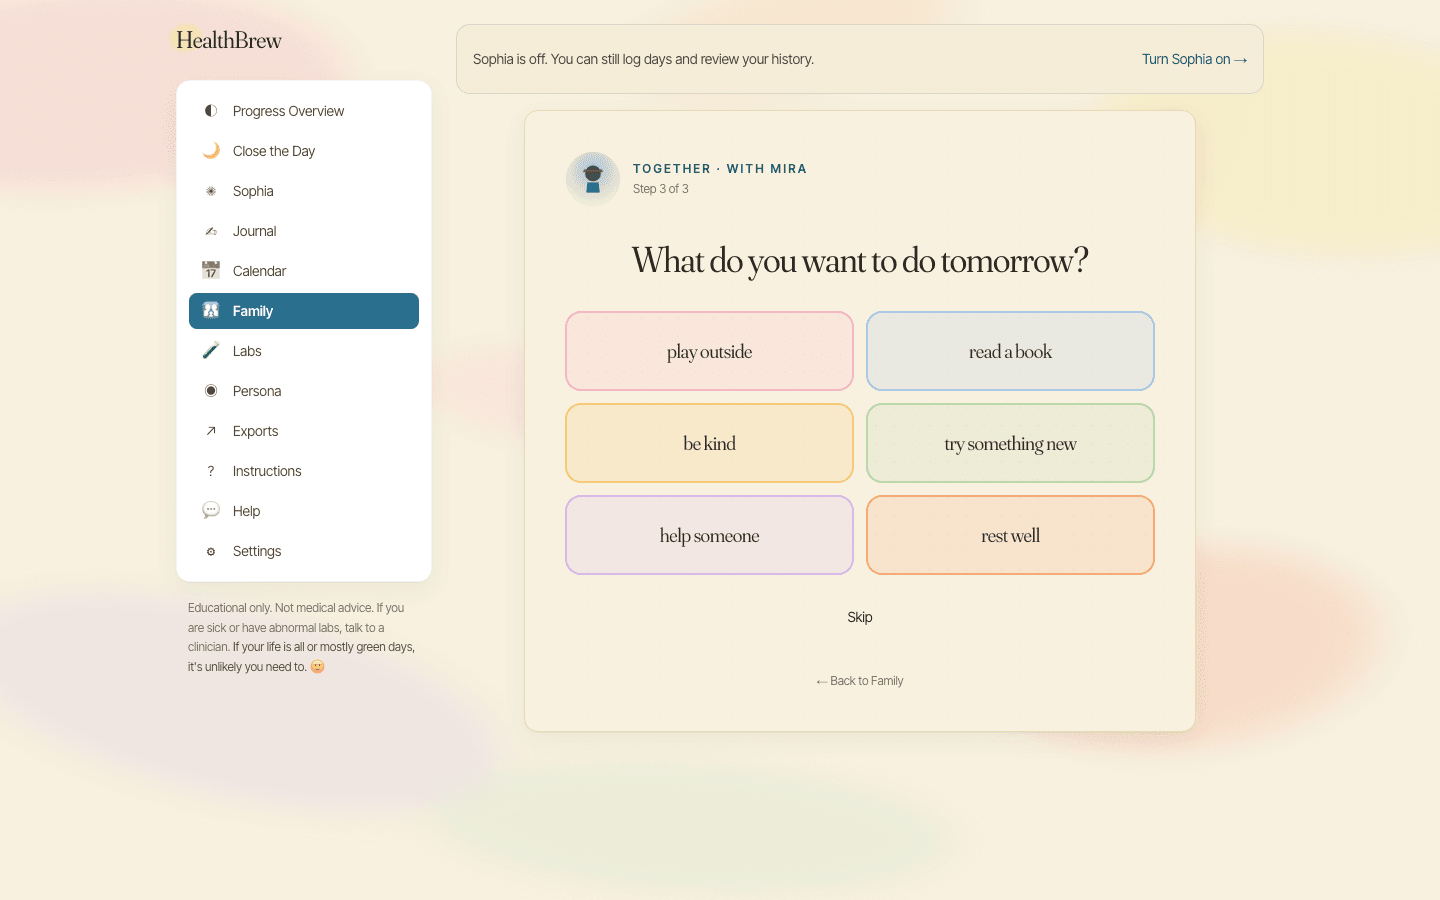Click the 'Sophia is off' banner message

[x=643, y=59]
